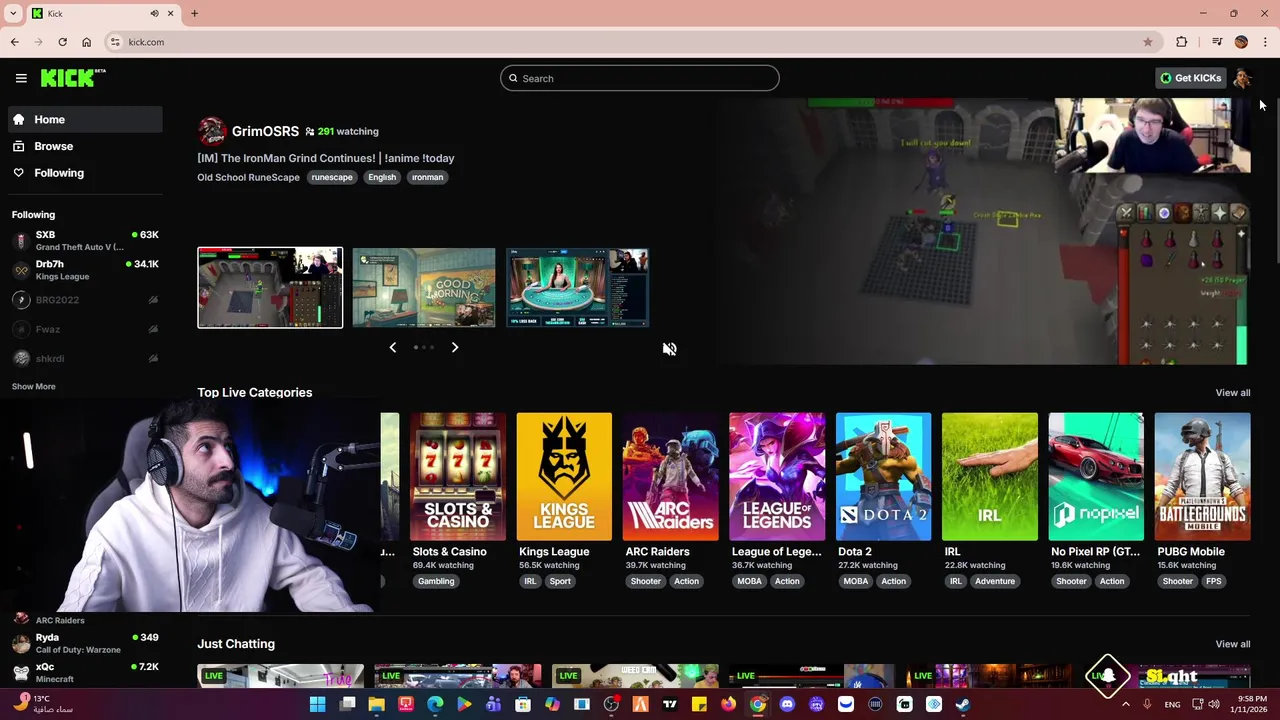Open xQc recommended channel
The height and width of the screenshot is (720, 1280).
pyautogui.click(x=85, y=672)
